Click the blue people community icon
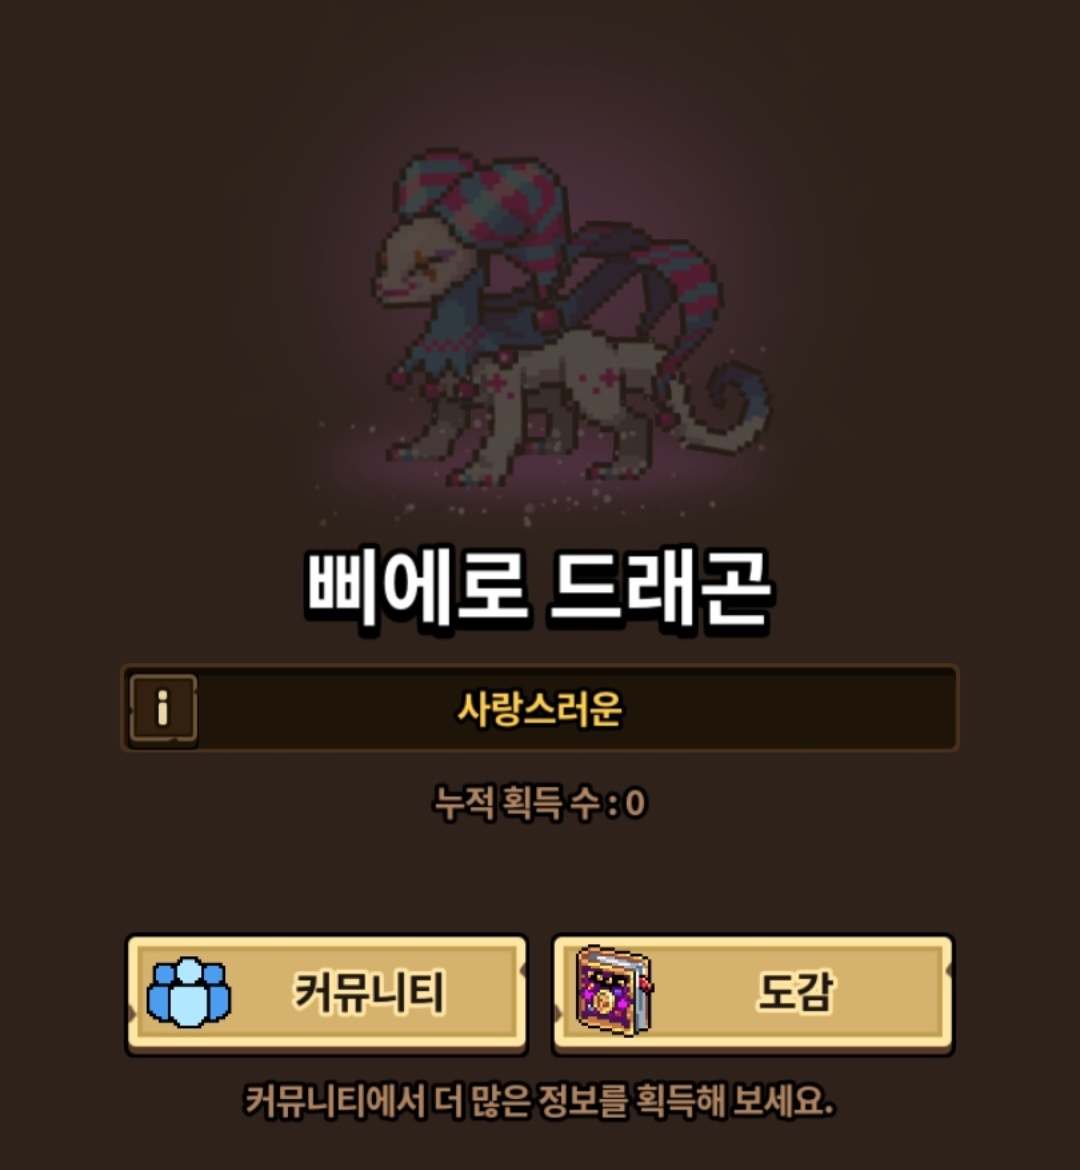This screenshot has width=1080, height=1170. coord(188,992)
